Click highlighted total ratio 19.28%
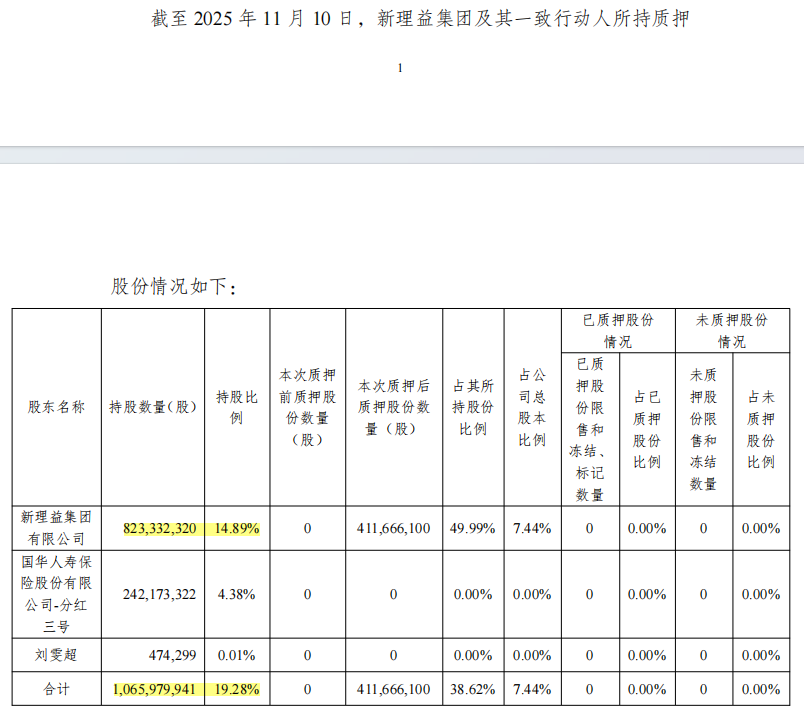804x714 pixels. (x=237, y=689)
